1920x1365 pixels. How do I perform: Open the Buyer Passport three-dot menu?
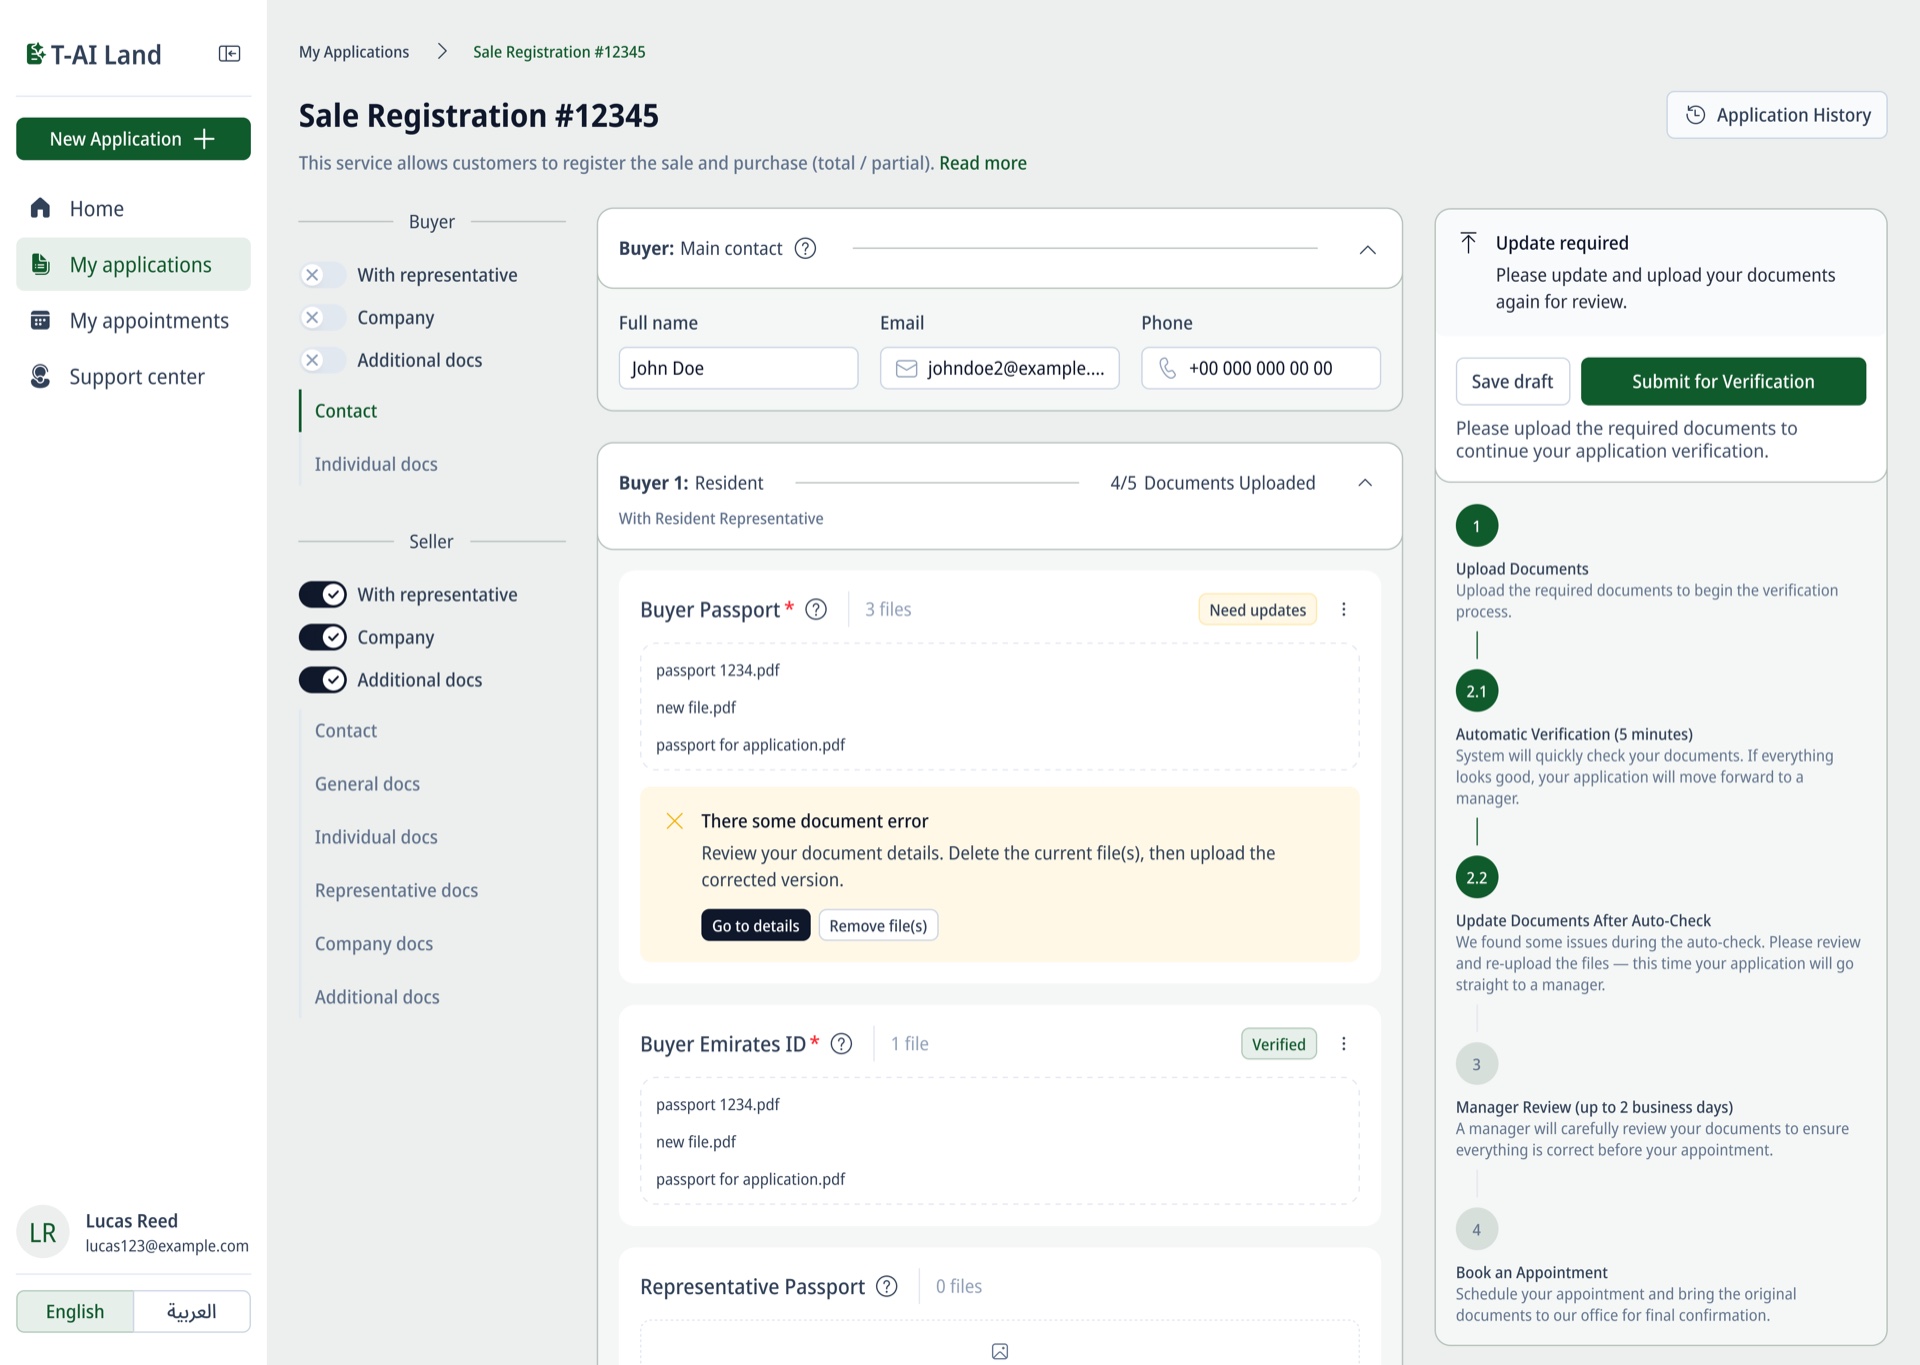(1344, 609)
